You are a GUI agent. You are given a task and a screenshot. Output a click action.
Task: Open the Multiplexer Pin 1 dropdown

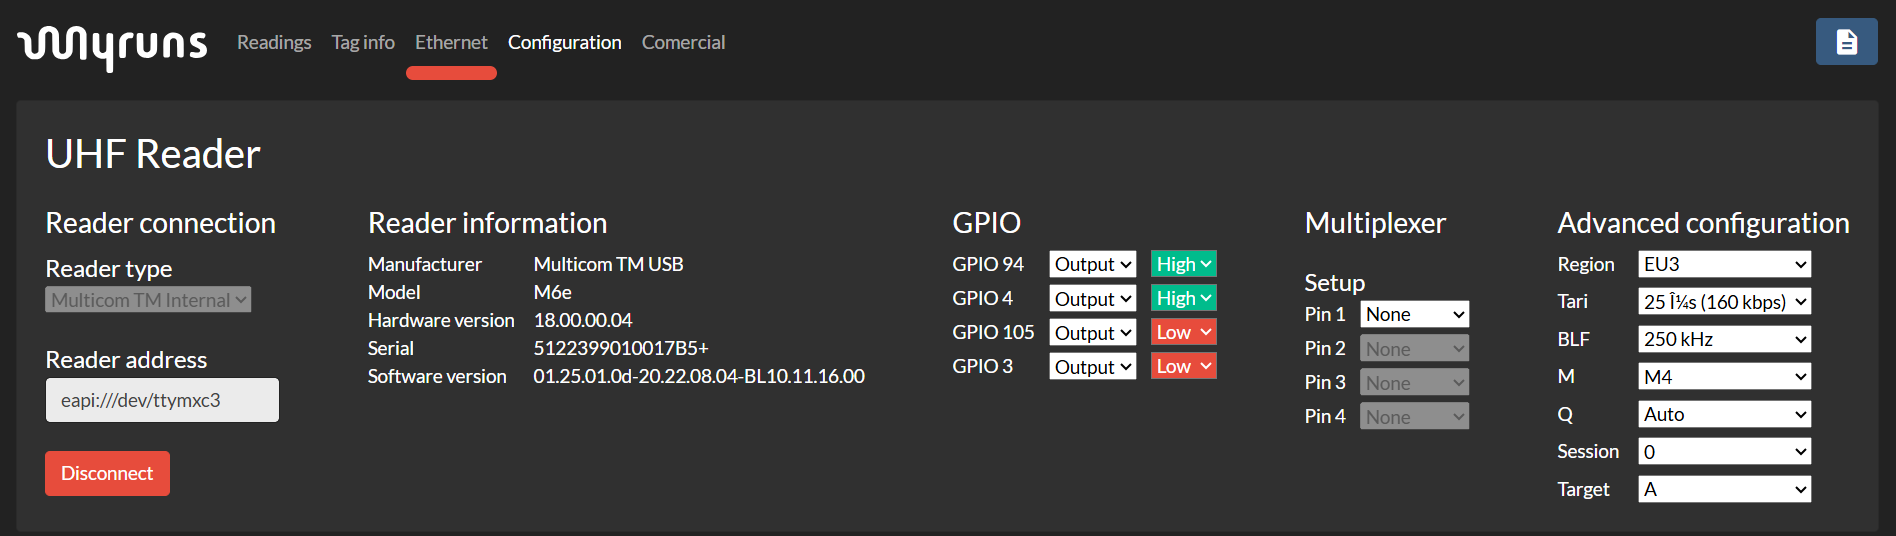tap(1414, 314)
